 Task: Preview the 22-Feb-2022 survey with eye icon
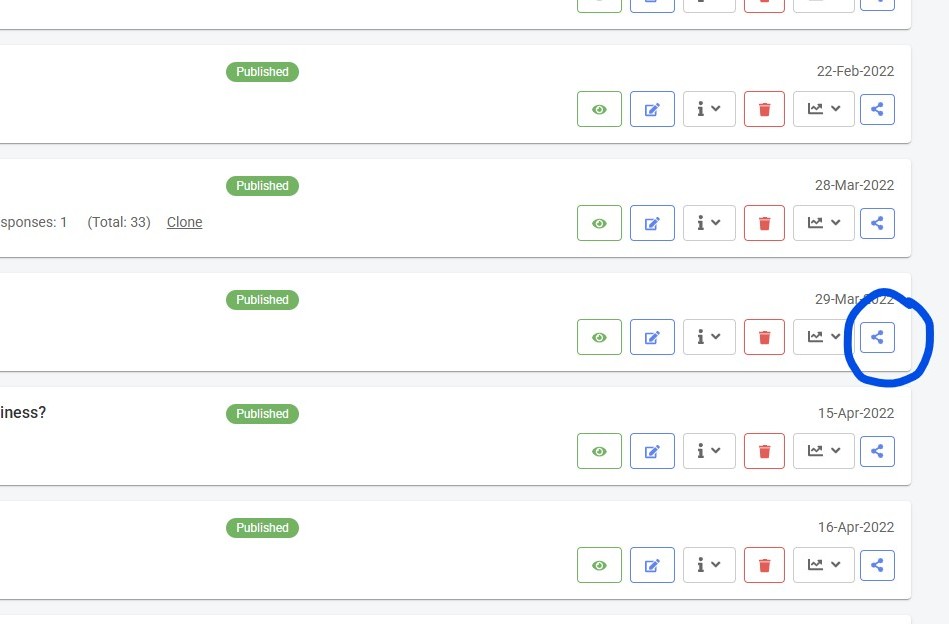pyautogui.click(x=599, y=109)
